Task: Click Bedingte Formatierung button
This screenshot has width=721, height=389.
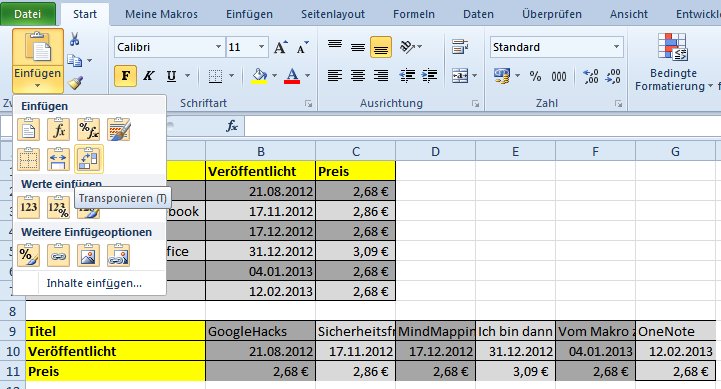Action: click(673, 62)
